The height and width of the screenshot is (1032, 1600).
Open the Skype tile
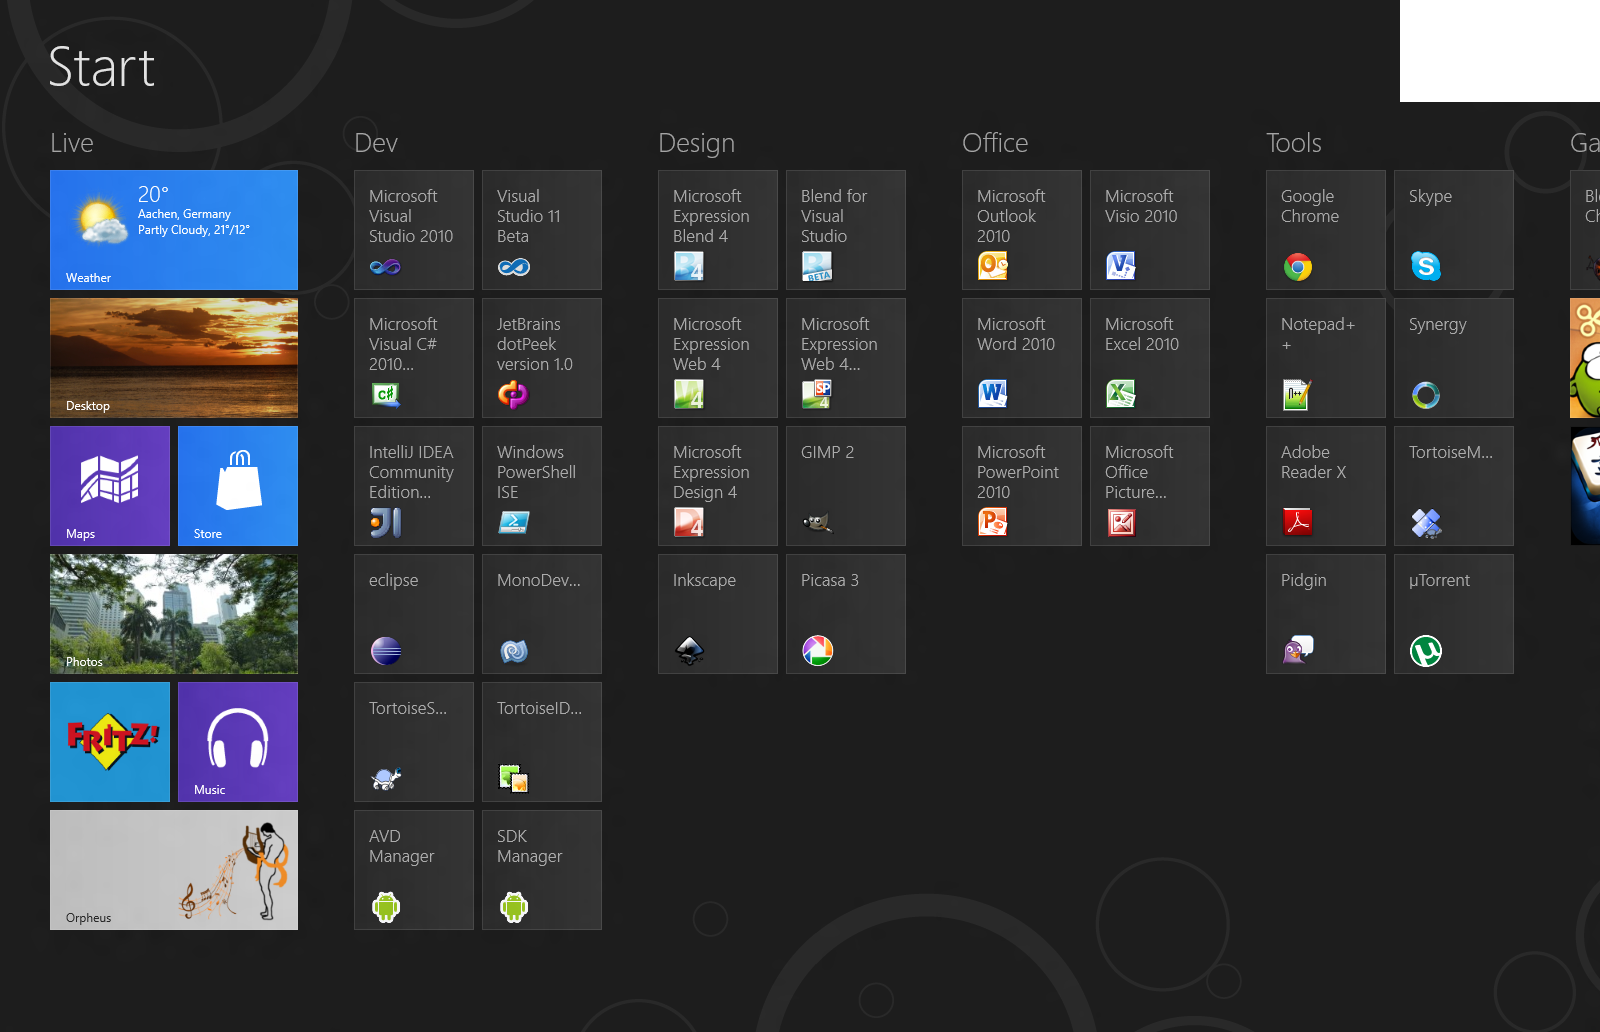click(1454, 230)
